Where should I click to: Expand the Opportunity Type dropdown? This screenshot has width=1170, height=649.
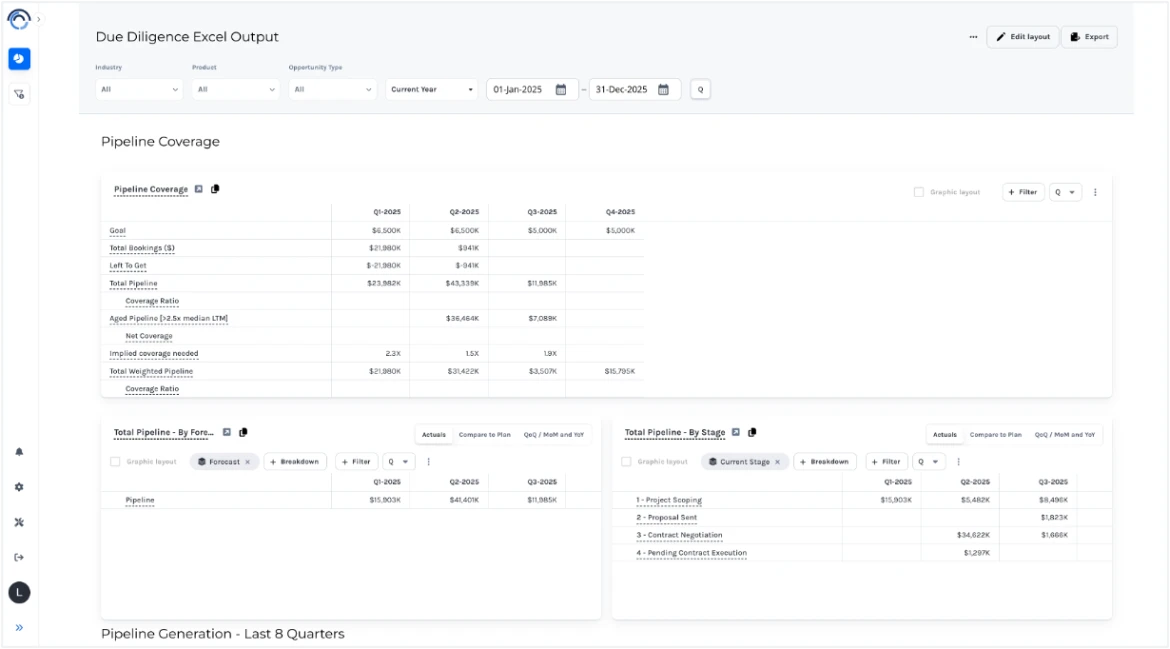[x=332, y=90]
